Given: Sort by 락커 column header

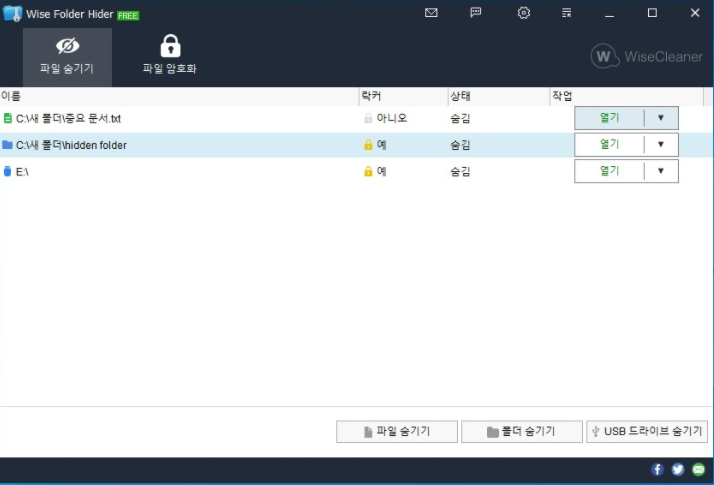Looking at the screenshot, I should 403,96.
